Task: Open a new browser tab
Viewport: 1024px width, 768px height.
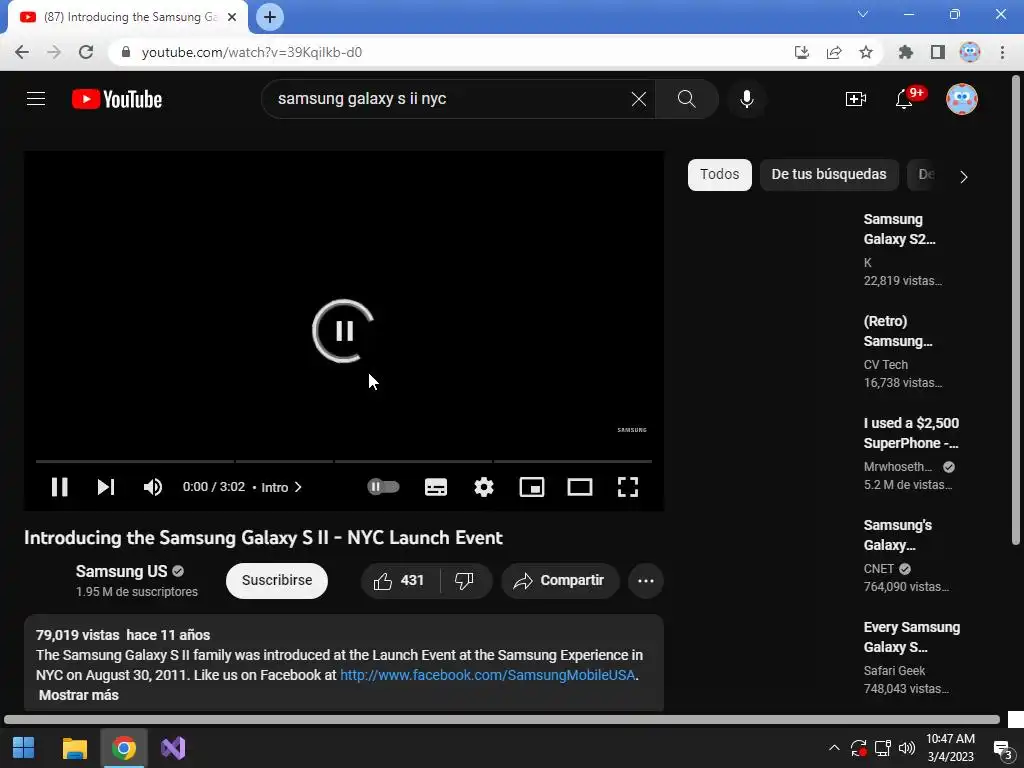Action: 269,17
